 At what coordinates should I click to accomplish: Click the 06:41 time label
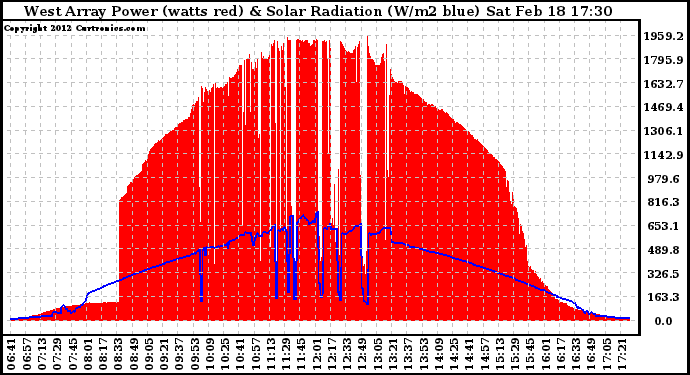coord(10,354)
